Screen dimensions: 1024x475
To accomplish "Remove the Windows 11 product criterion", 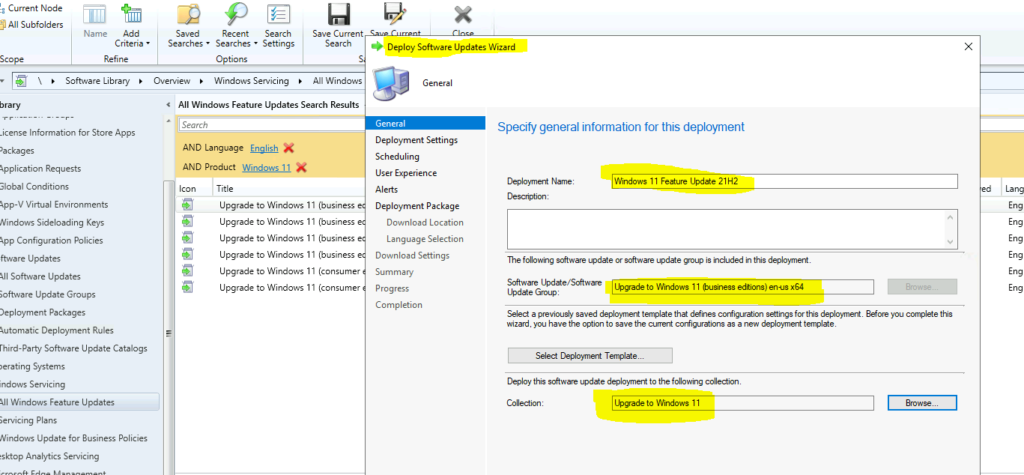I will click(x=301, y=167).
